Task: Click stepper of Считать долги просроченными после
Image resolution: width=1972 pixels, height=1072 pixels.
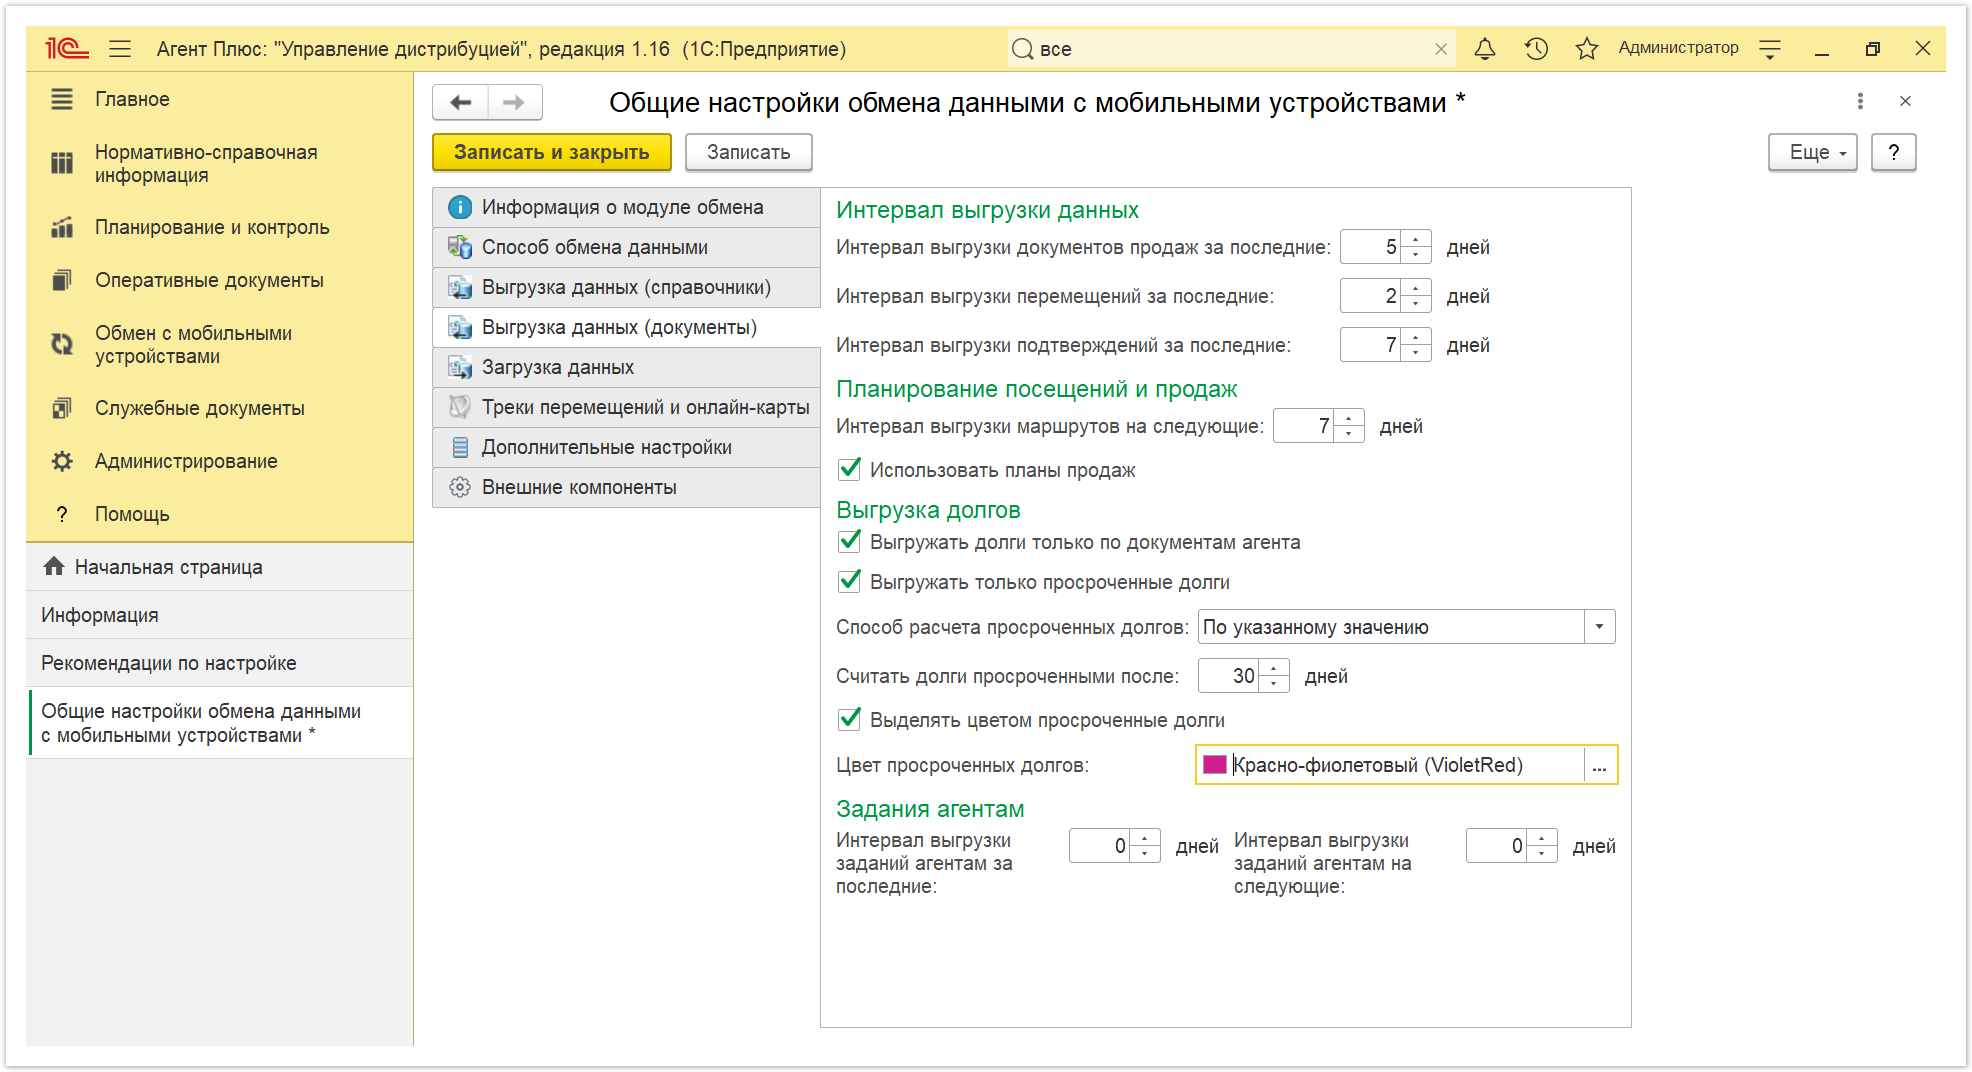Action: coord(1274,676)
